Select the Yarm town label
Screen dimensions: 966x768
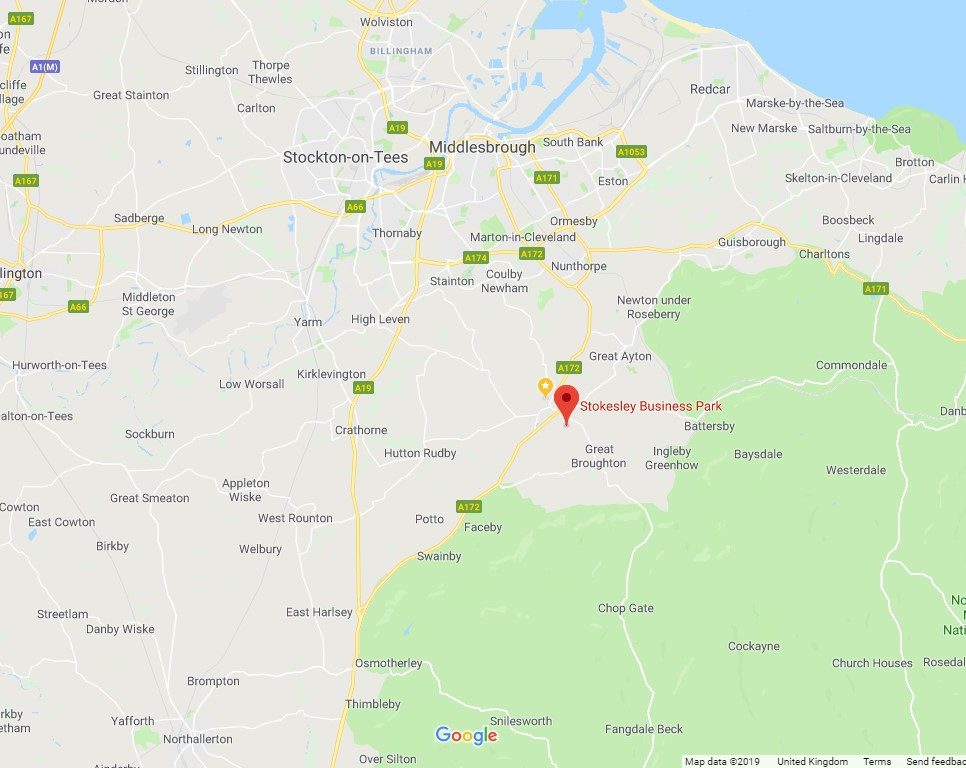[307, 321]
